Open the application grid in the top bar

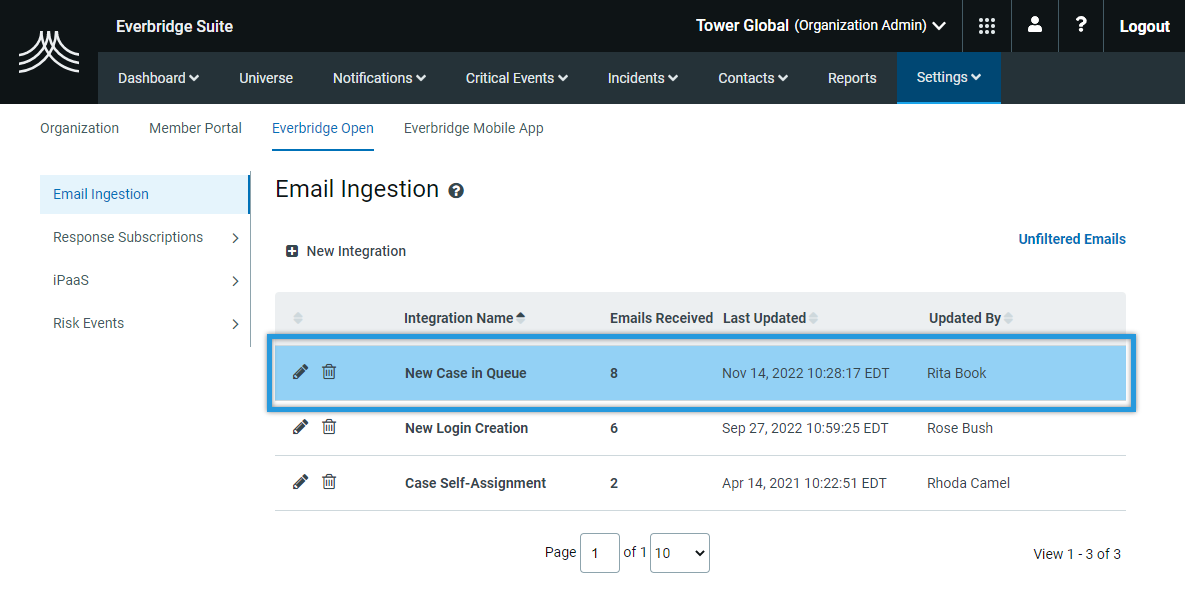[986, 26]
